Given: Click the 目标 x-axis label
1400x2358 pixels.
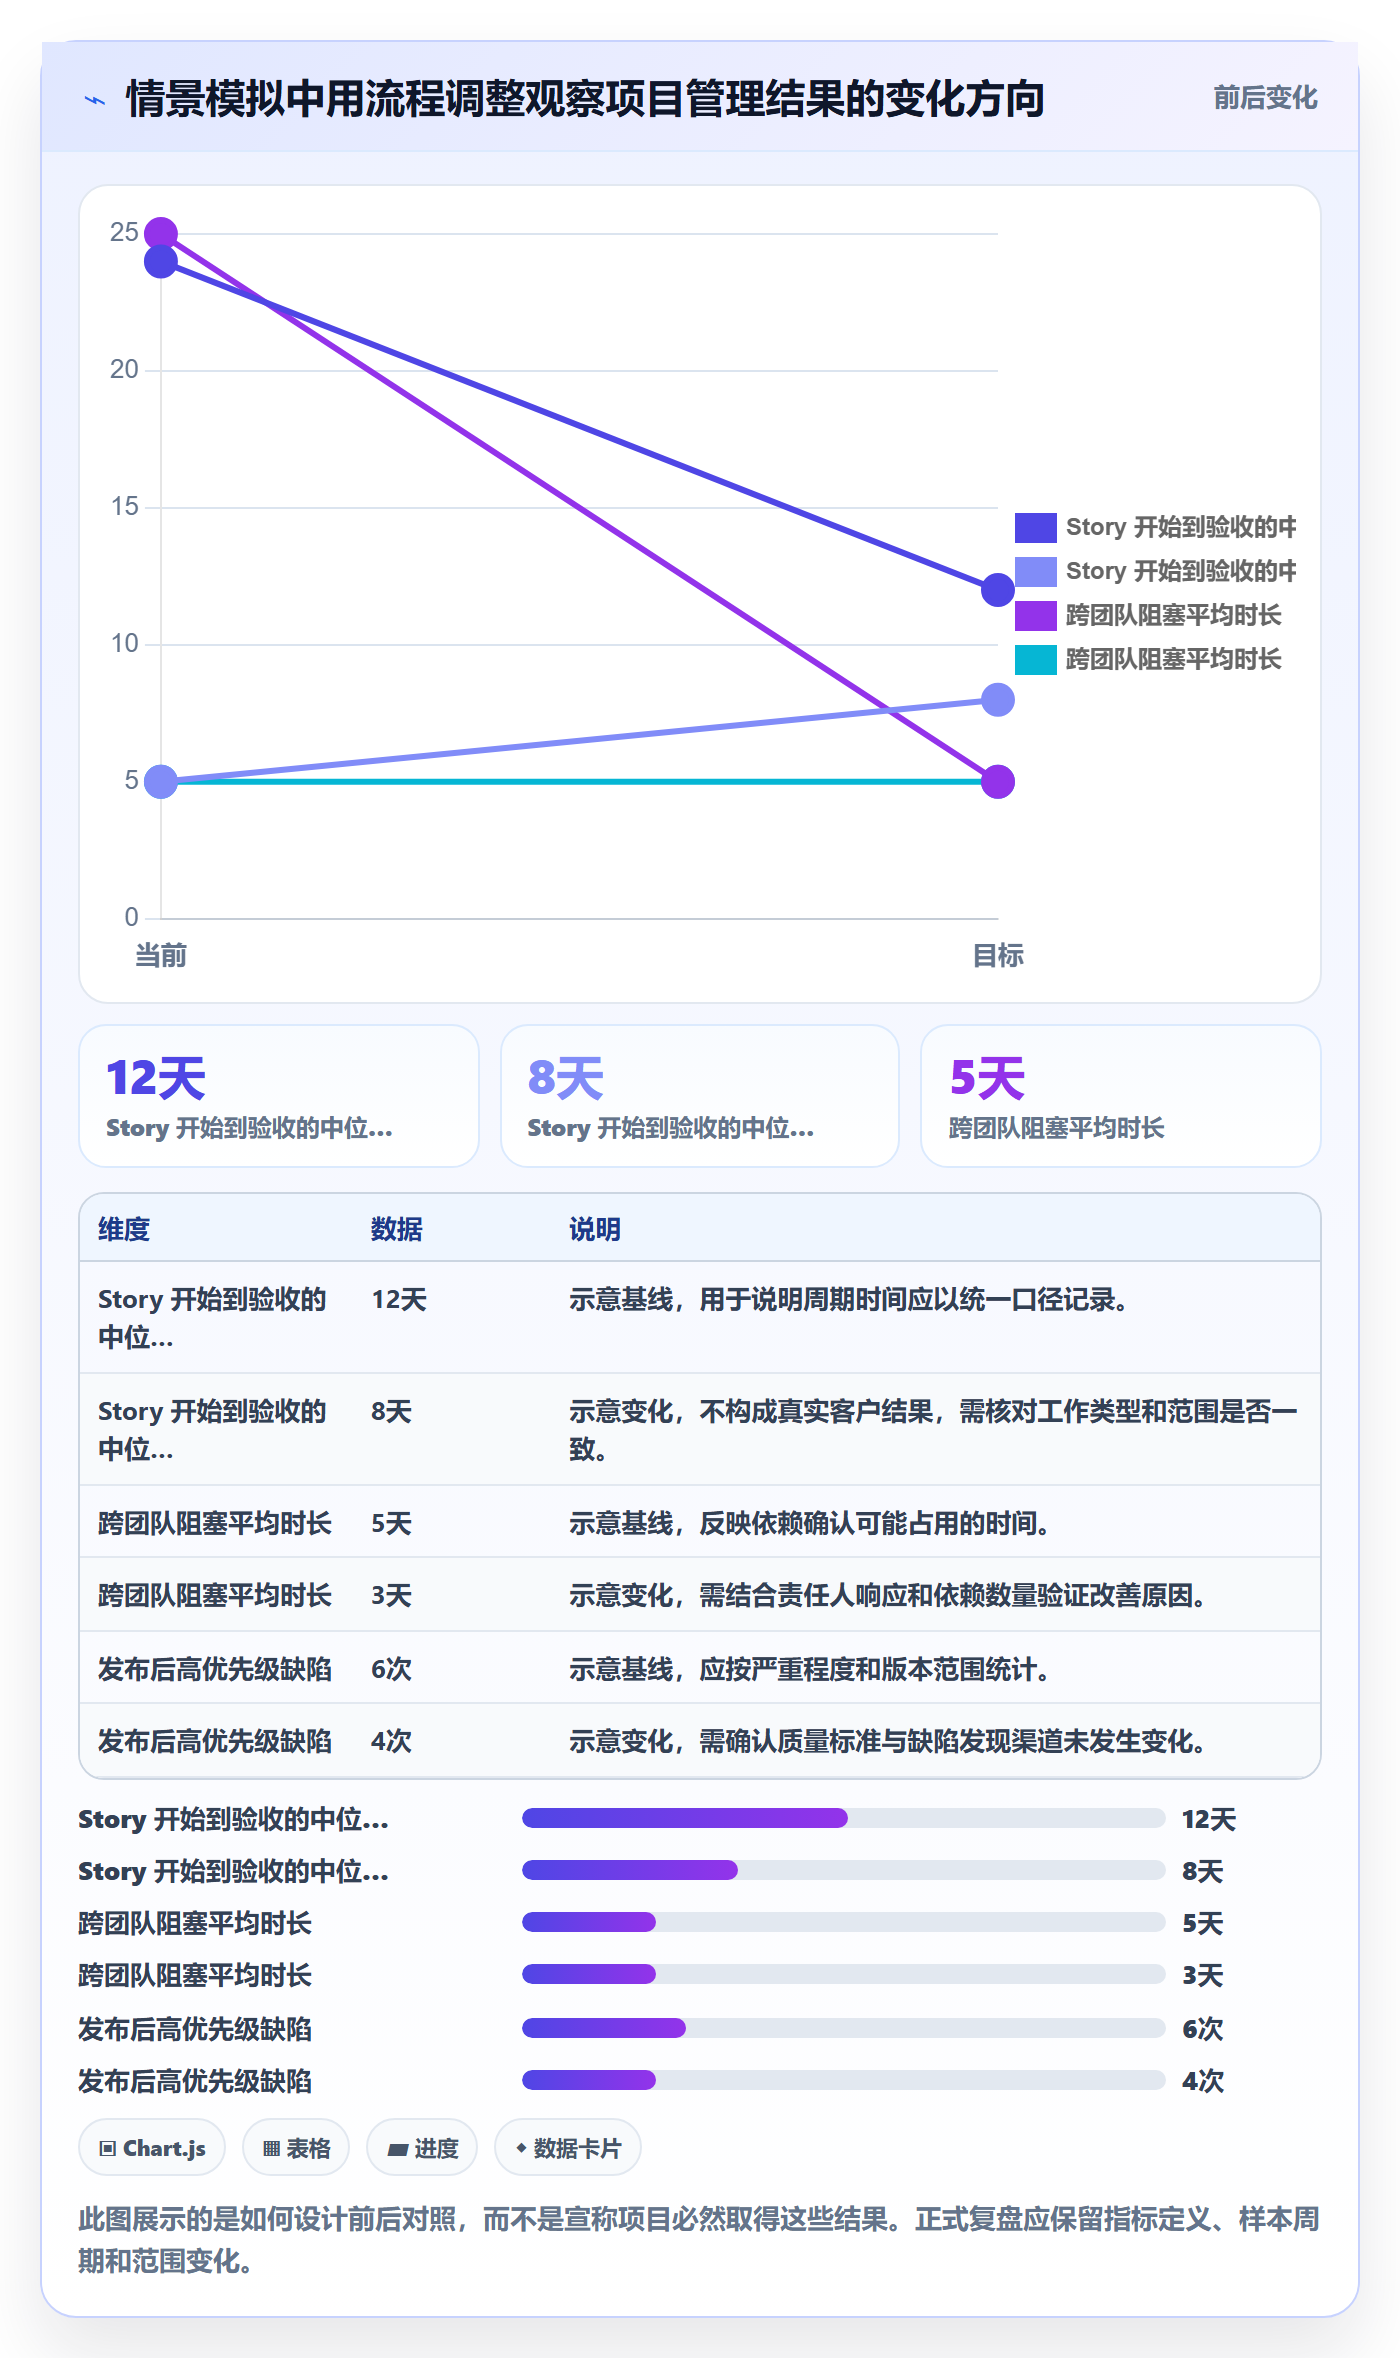Looking at the screenshot, I should click(997, 955).
